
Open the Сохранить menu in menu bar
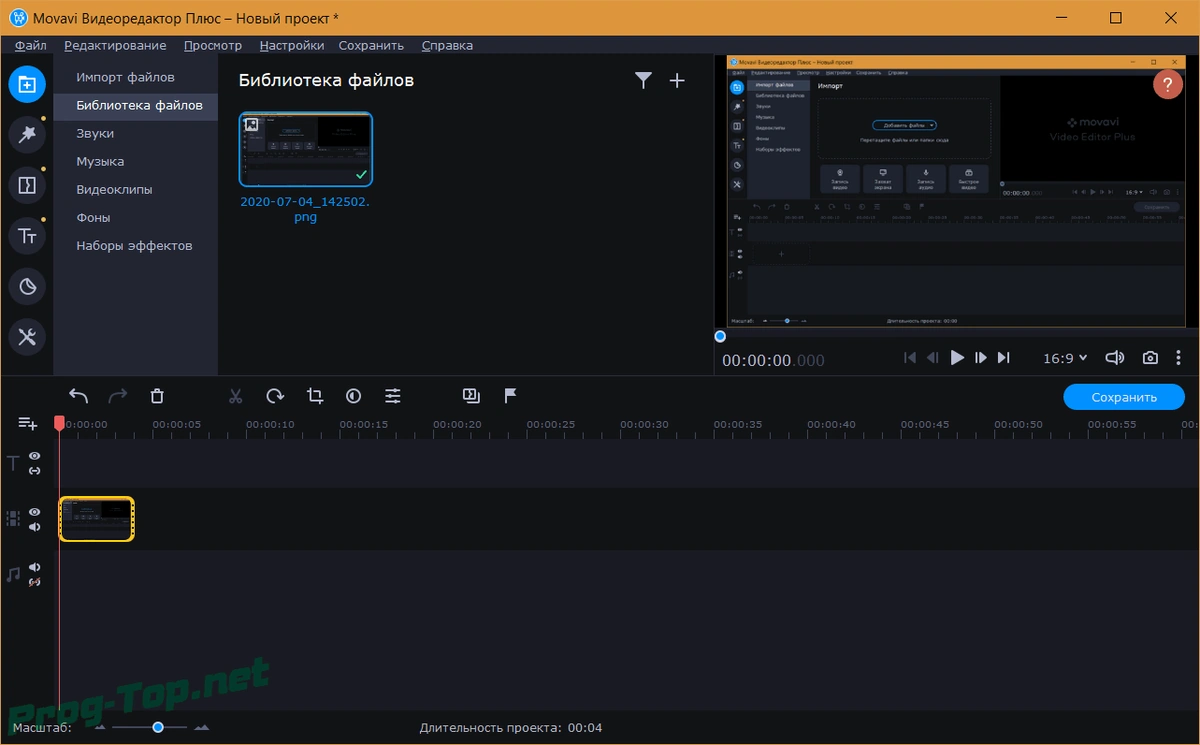pyautogui.click(x=371, y=45)
